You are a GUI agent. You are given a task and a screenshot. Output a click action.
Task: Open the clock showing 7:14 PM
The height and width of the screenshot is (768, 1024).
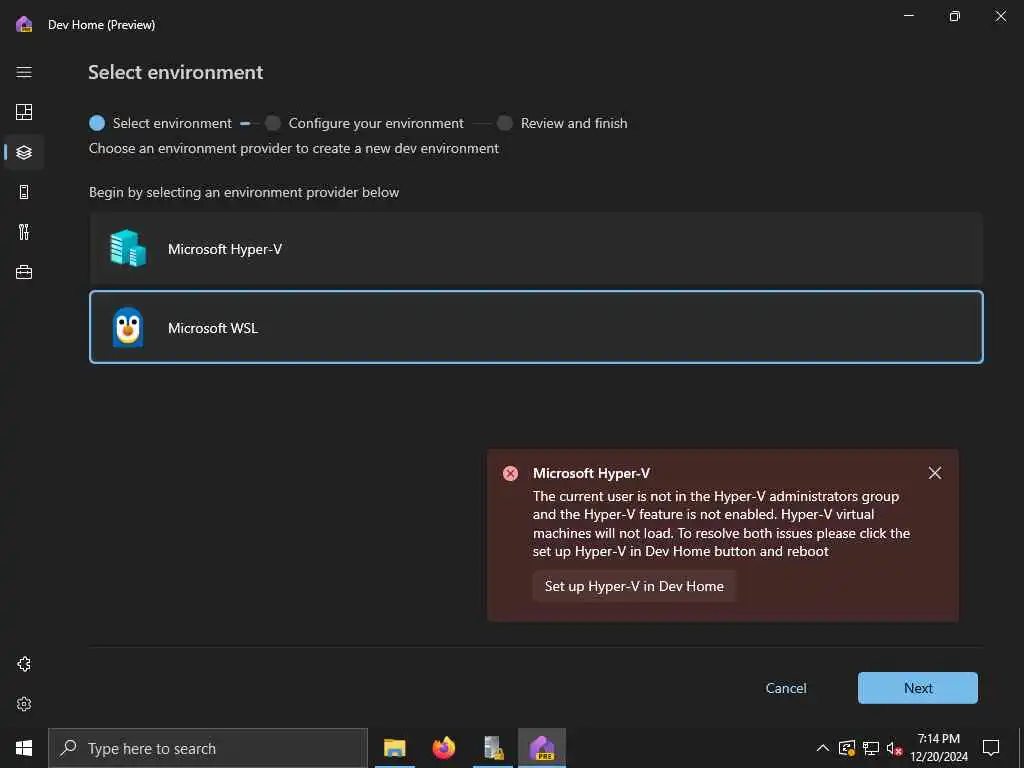point(939,748)
